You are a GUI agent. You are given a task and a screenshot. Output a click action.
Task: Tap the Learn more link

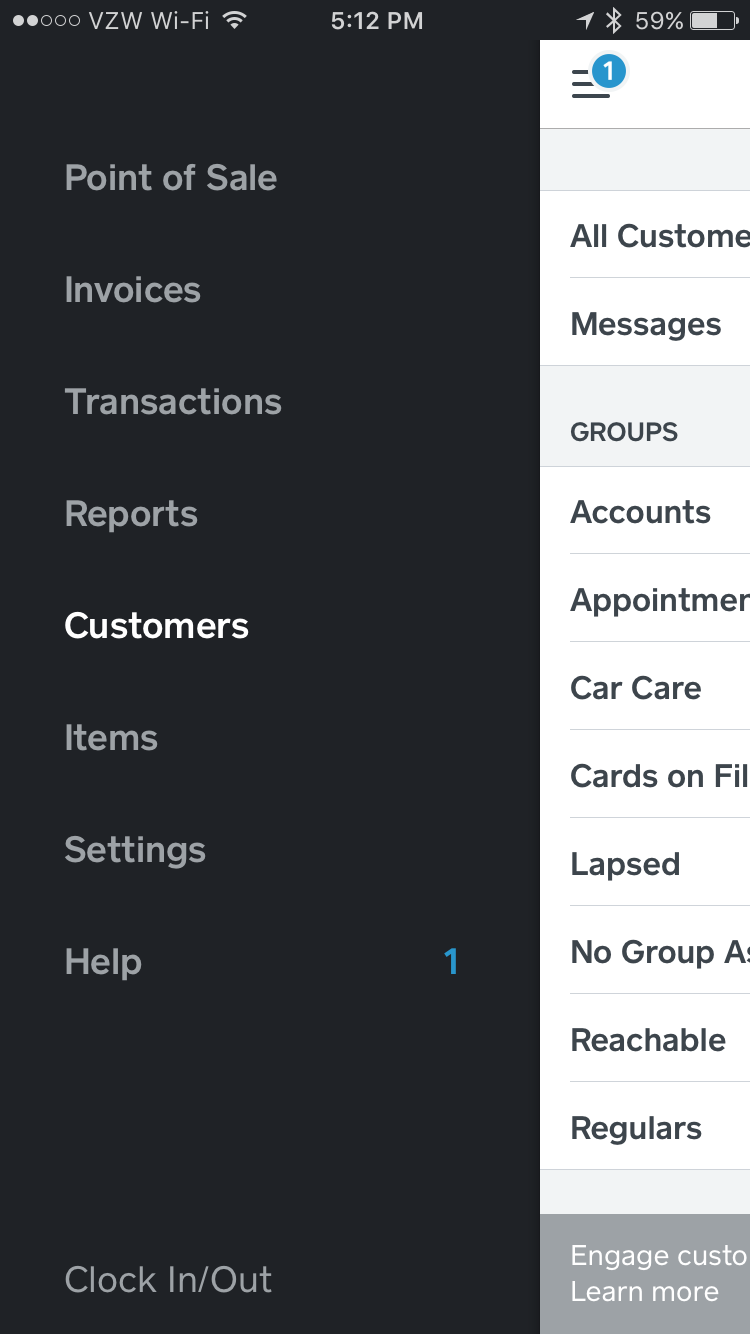tap(645, 1291)
